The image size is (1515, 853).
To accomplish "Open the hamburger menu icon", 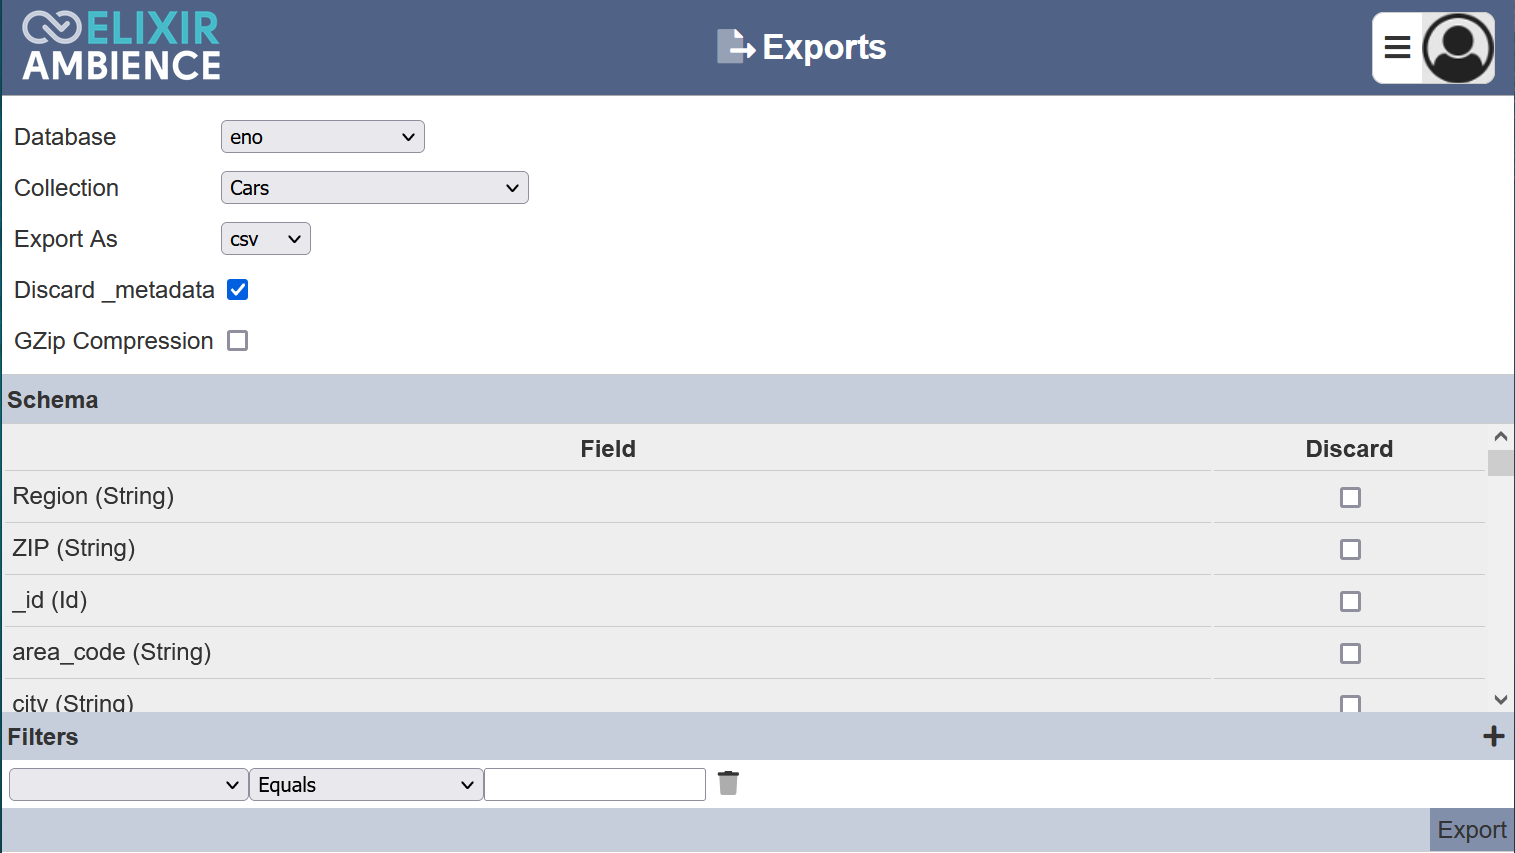I will (x=1397, y=47).
